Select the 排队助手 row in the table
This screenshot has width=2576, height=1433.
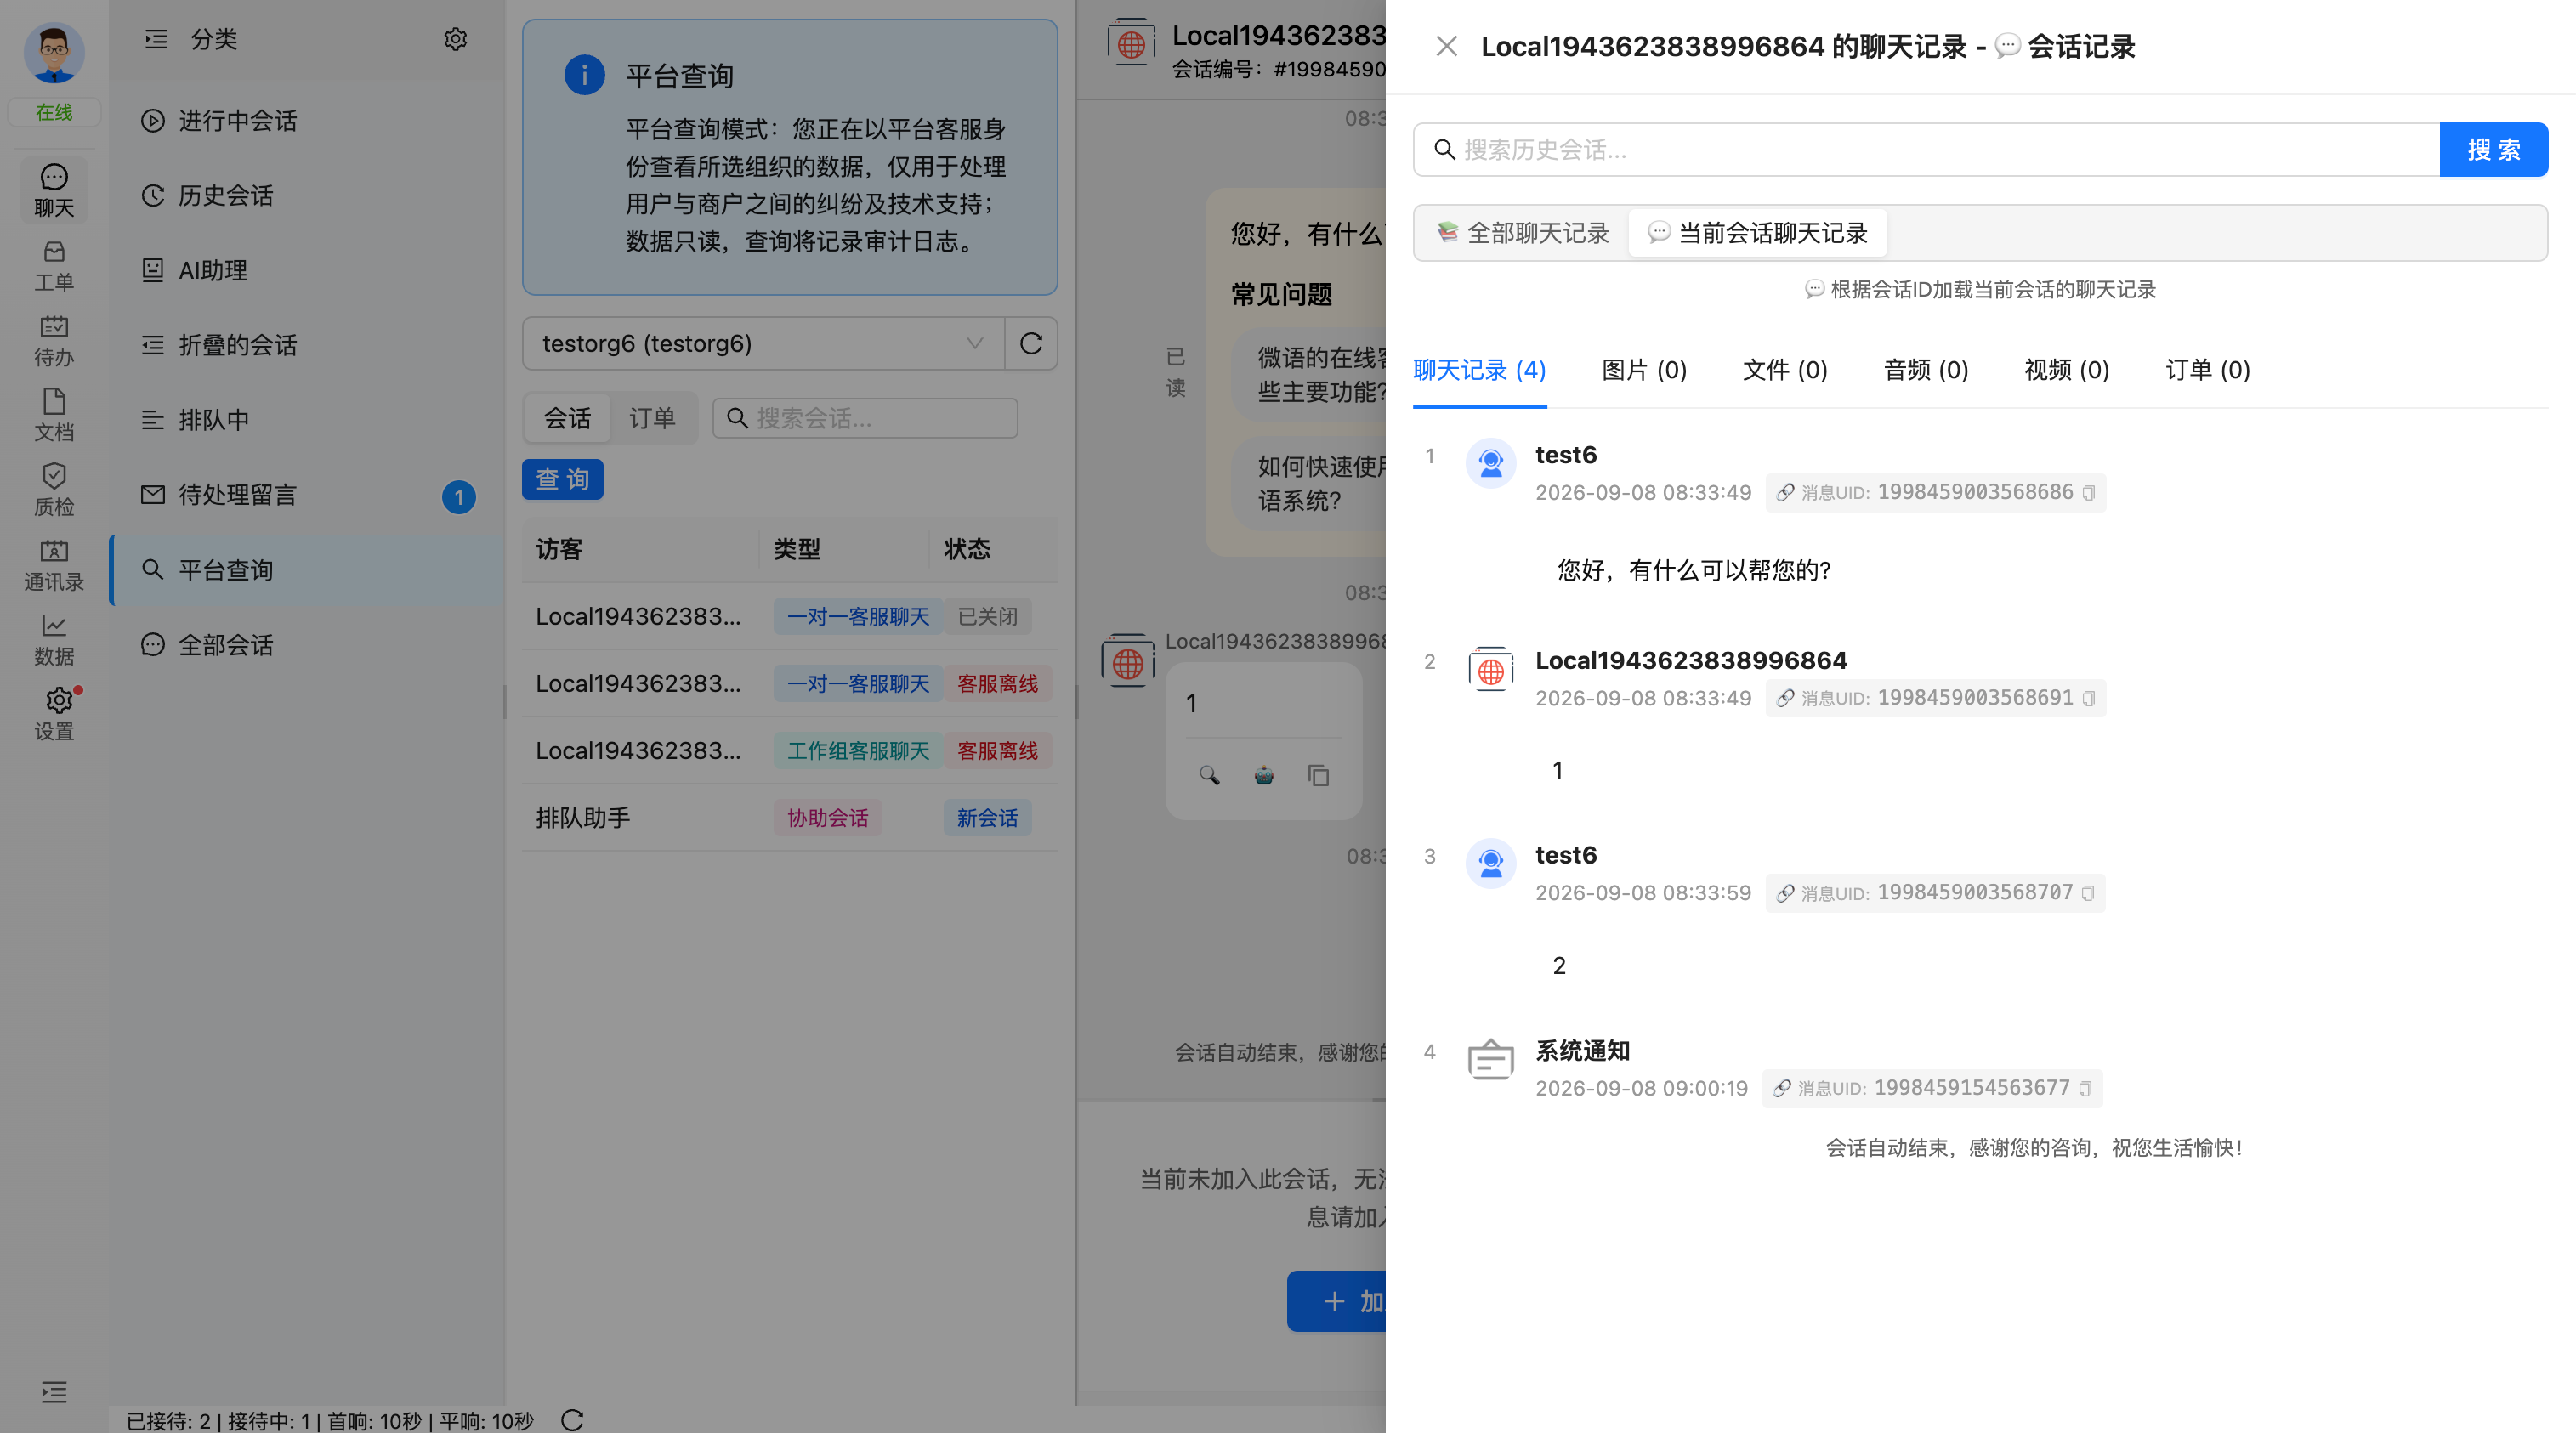coord(790,818)
